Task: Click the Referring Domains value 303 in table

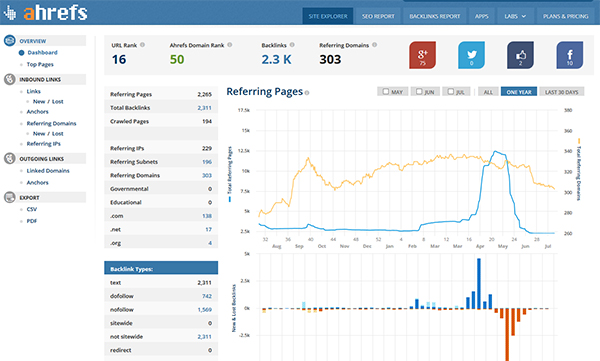Action: pyautogui.click(x=207, y=175)
